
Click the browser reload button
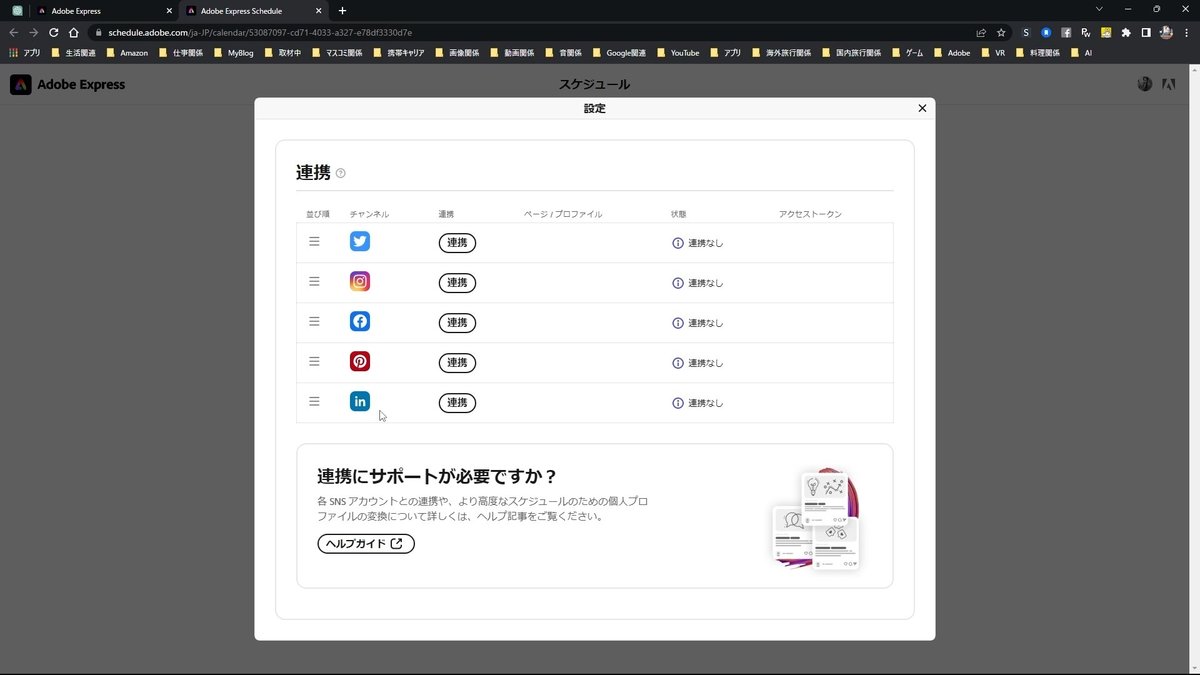[53, 32]
